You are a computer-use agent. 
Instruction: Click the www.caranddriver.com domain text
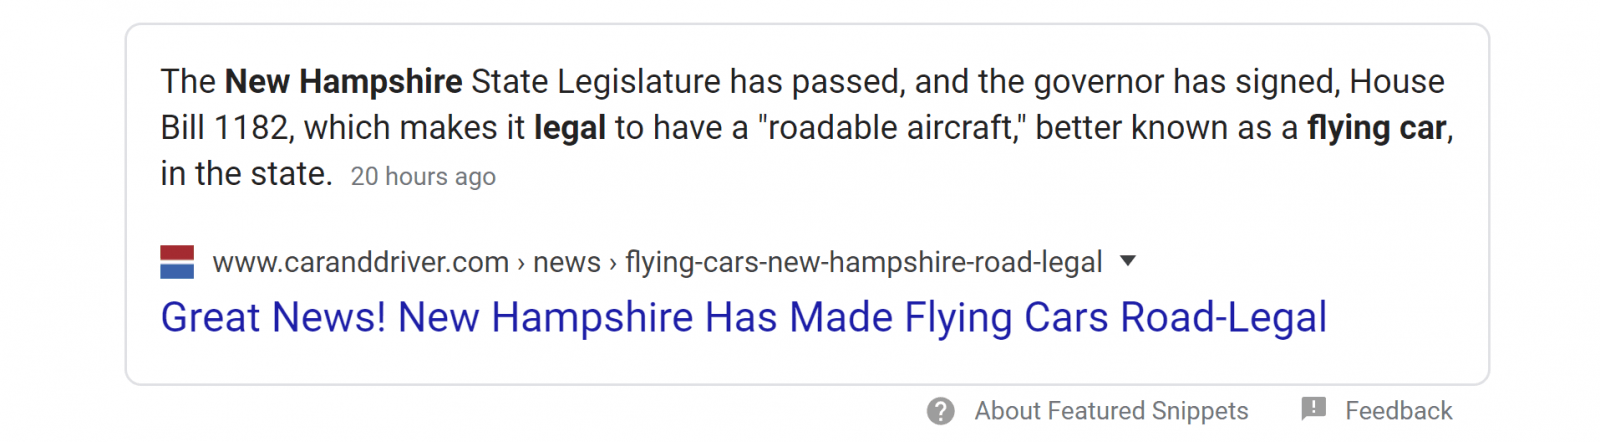(x=361, y=262)
